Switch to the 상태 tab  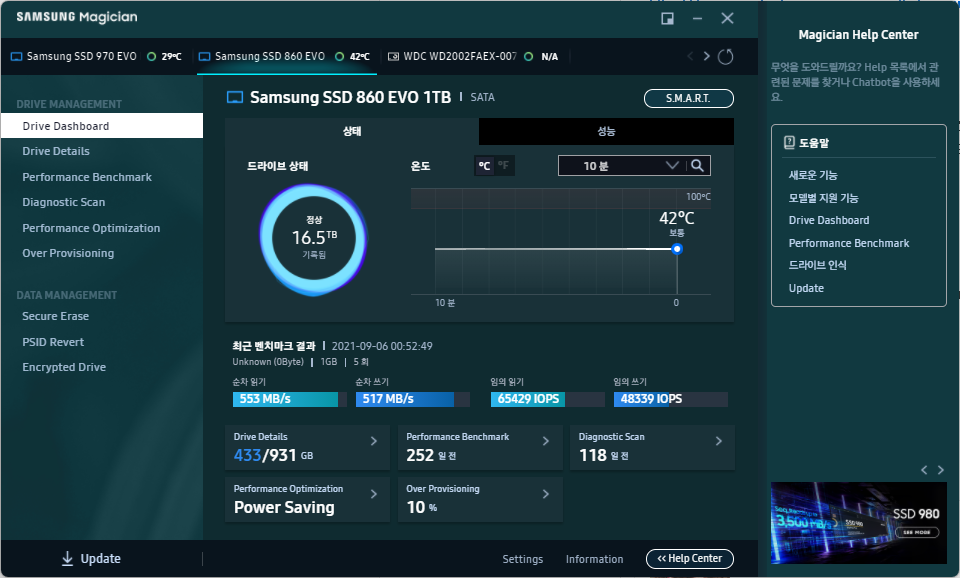(x=352, y=131)
